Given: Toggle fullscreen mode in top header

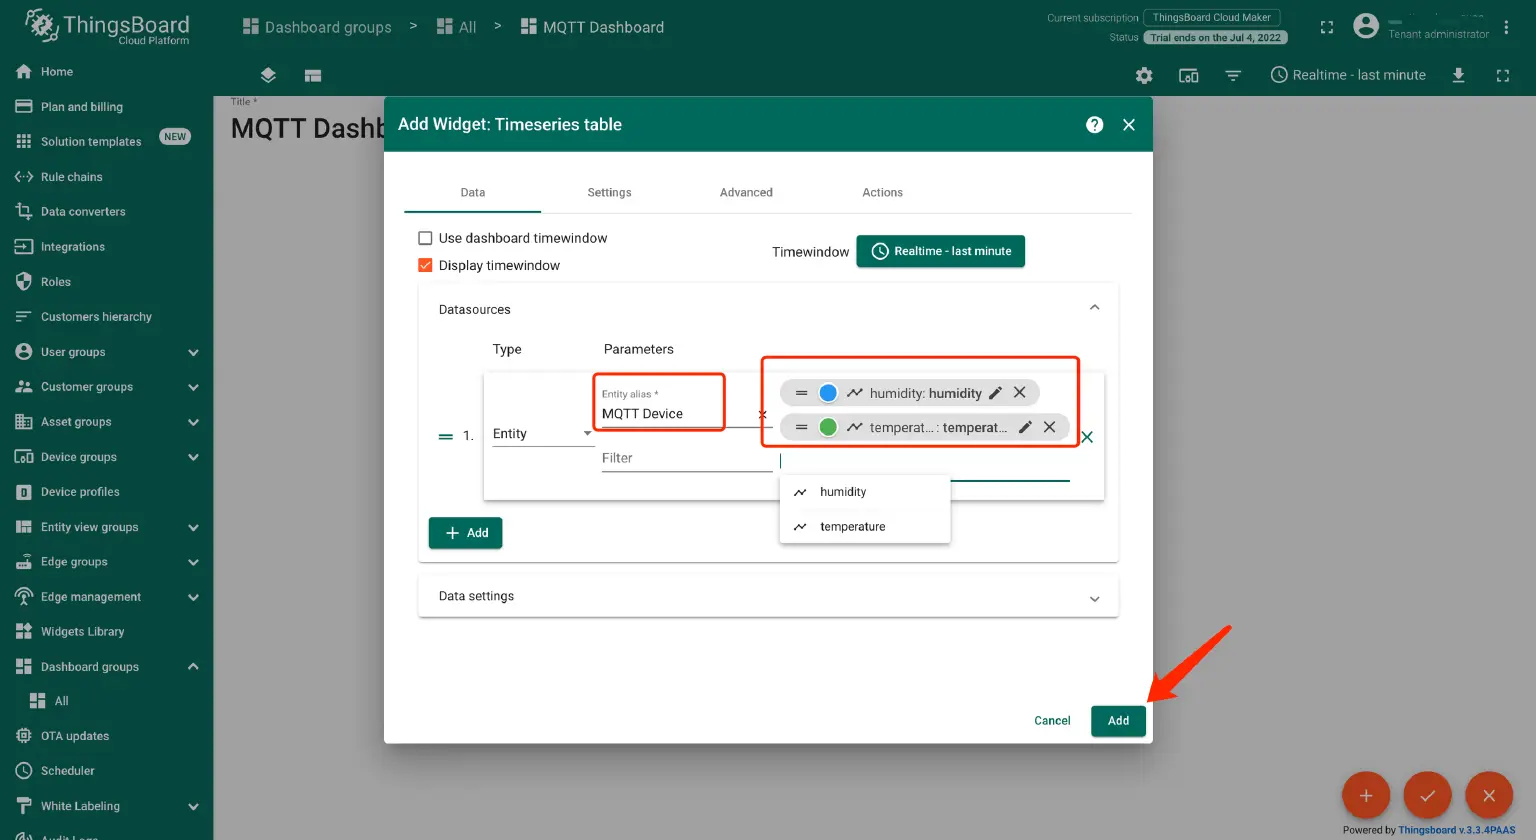Looking at the screenshot, I should tap(1326, 28).
